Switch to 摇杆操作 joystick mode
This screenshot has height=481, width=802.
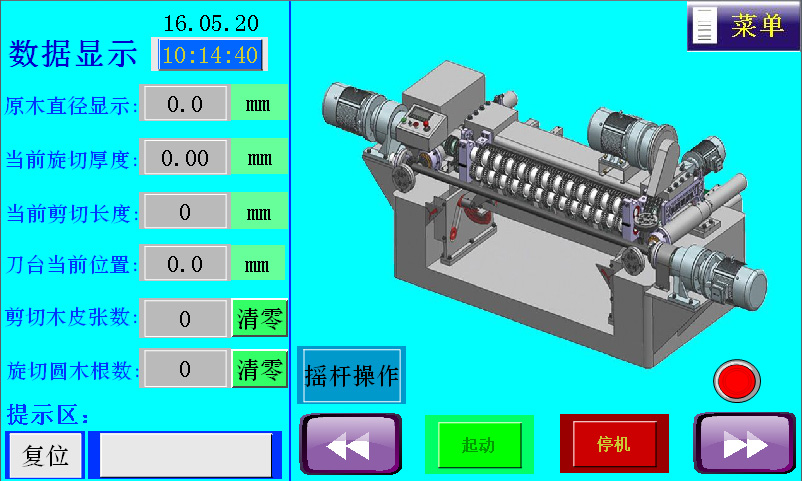tap(351, 375)
